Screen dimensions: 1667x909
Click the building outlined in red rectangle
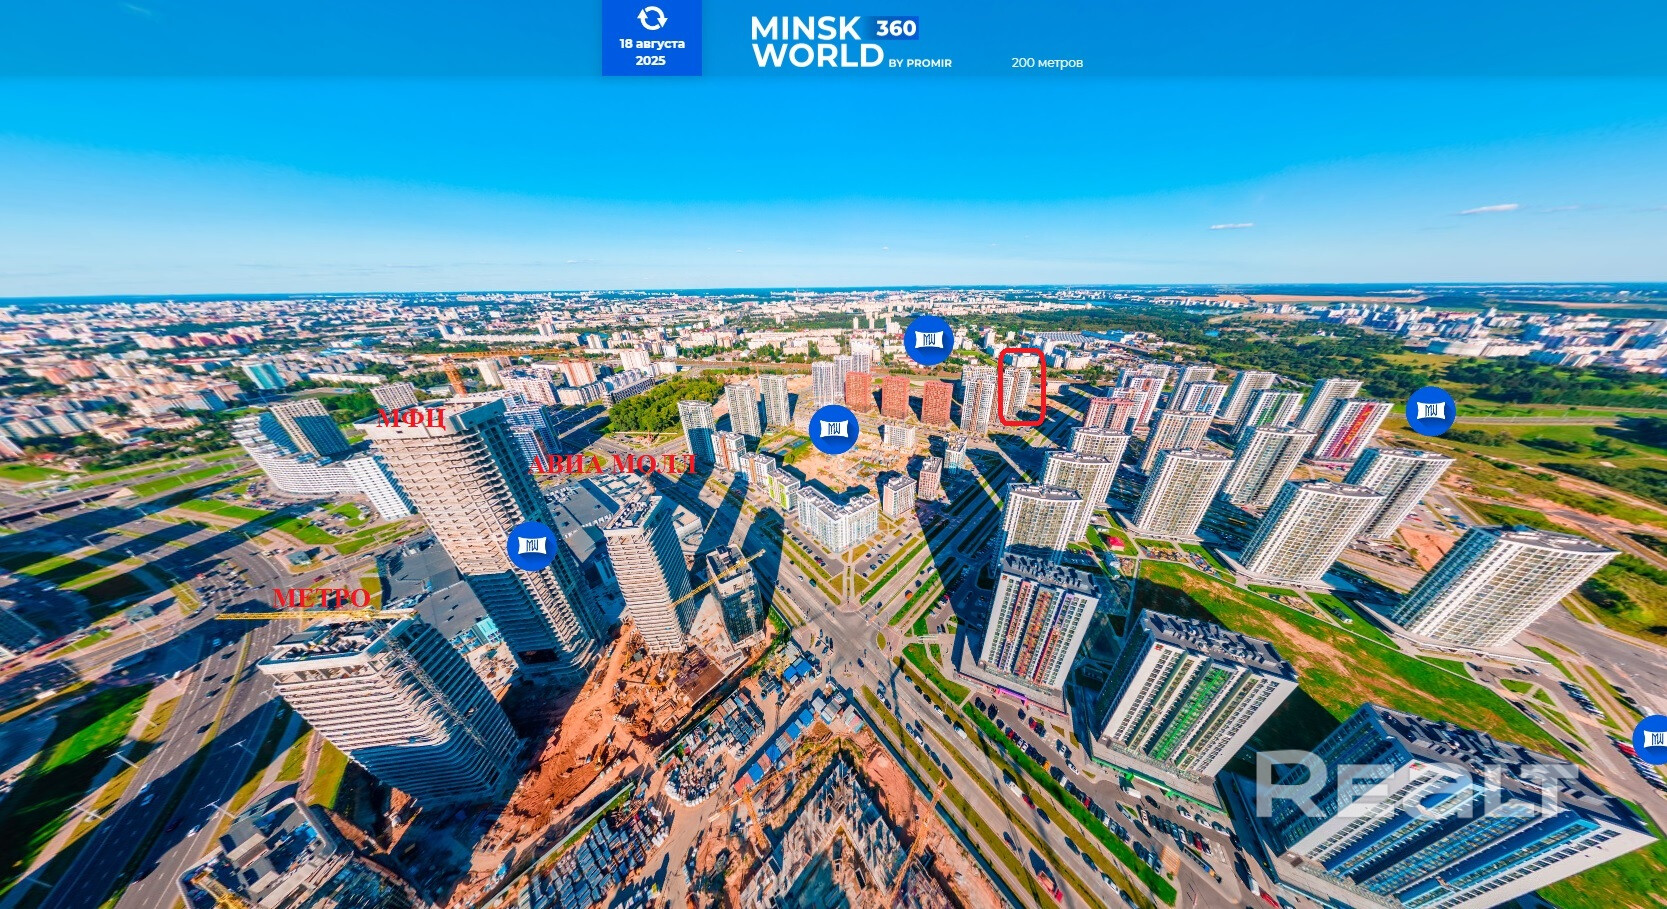[x=1020, y=387]
